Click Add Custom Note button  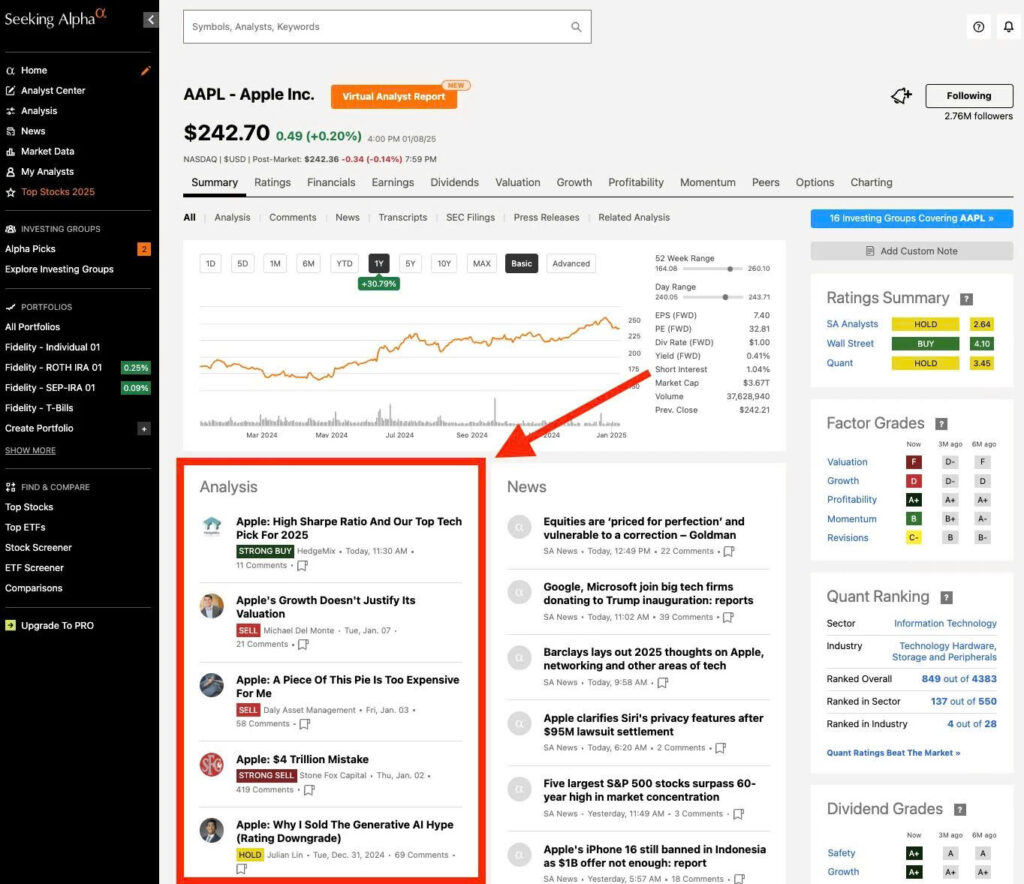[912, 251]
